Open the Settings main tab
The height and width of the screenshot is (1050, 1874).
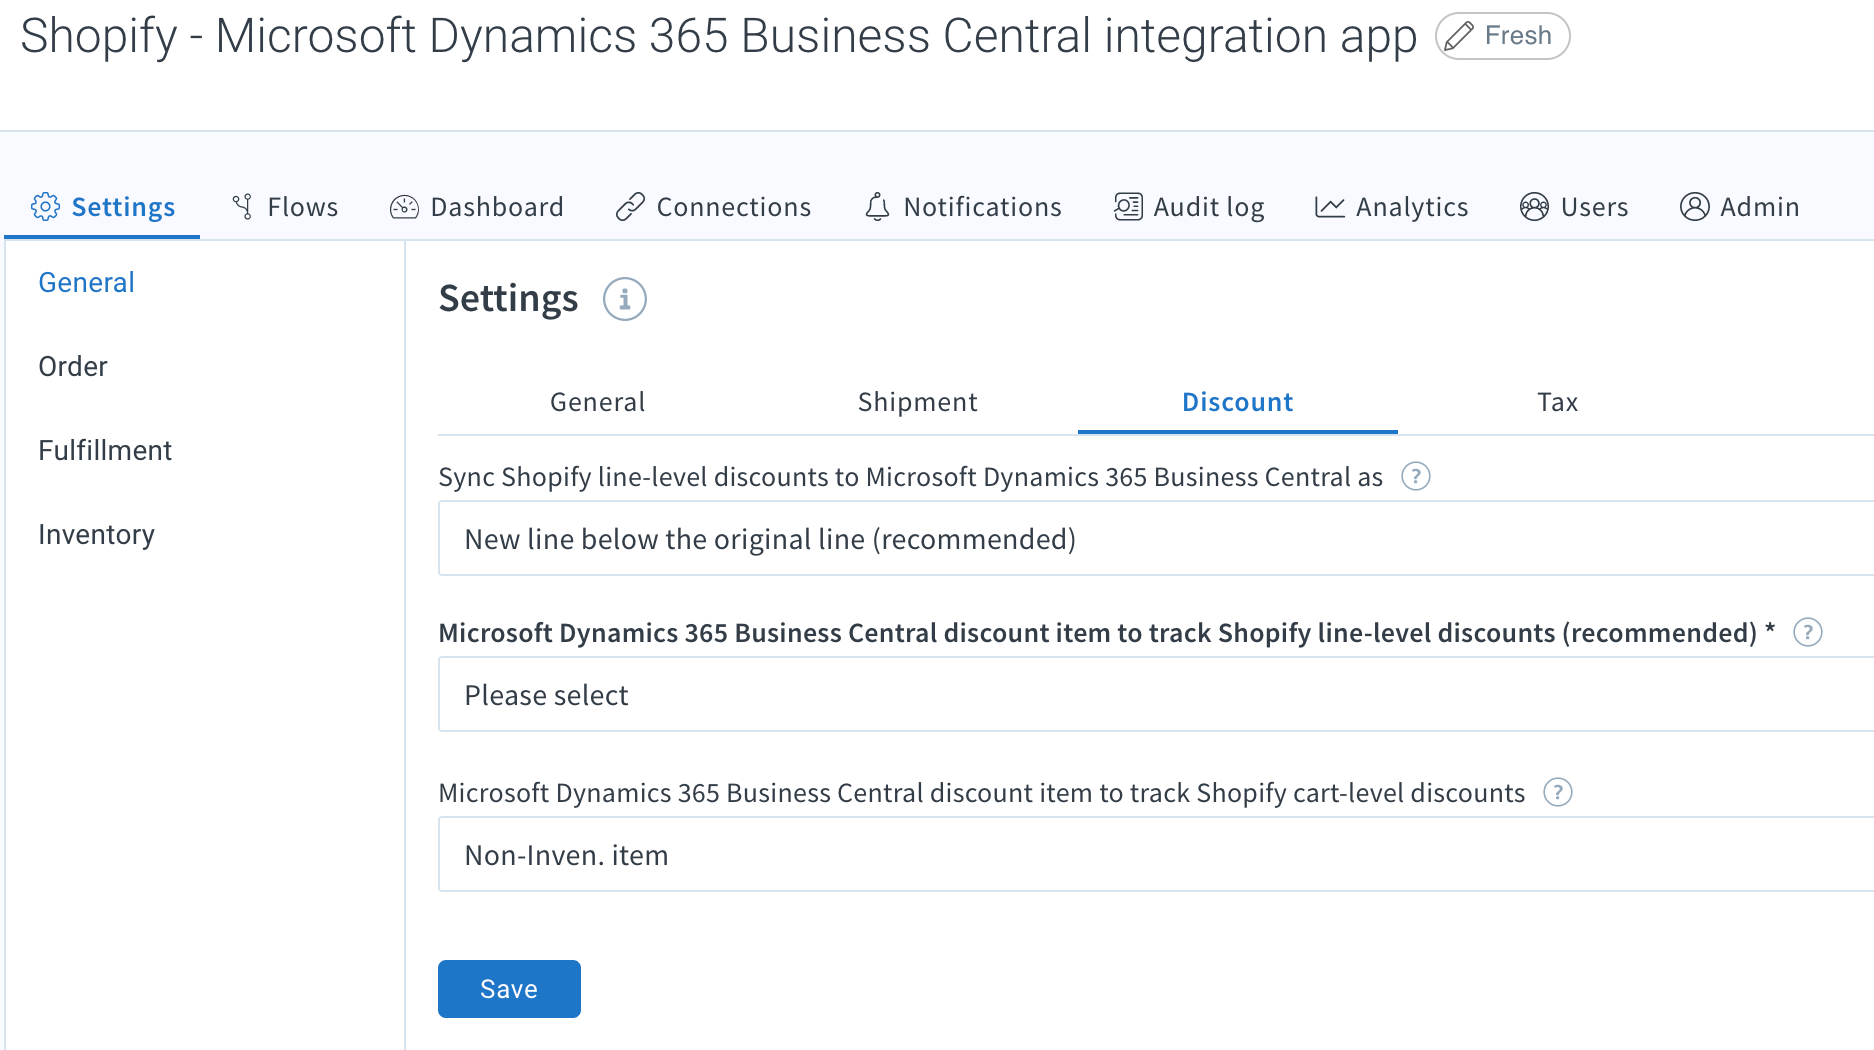(x=102, y=207)
